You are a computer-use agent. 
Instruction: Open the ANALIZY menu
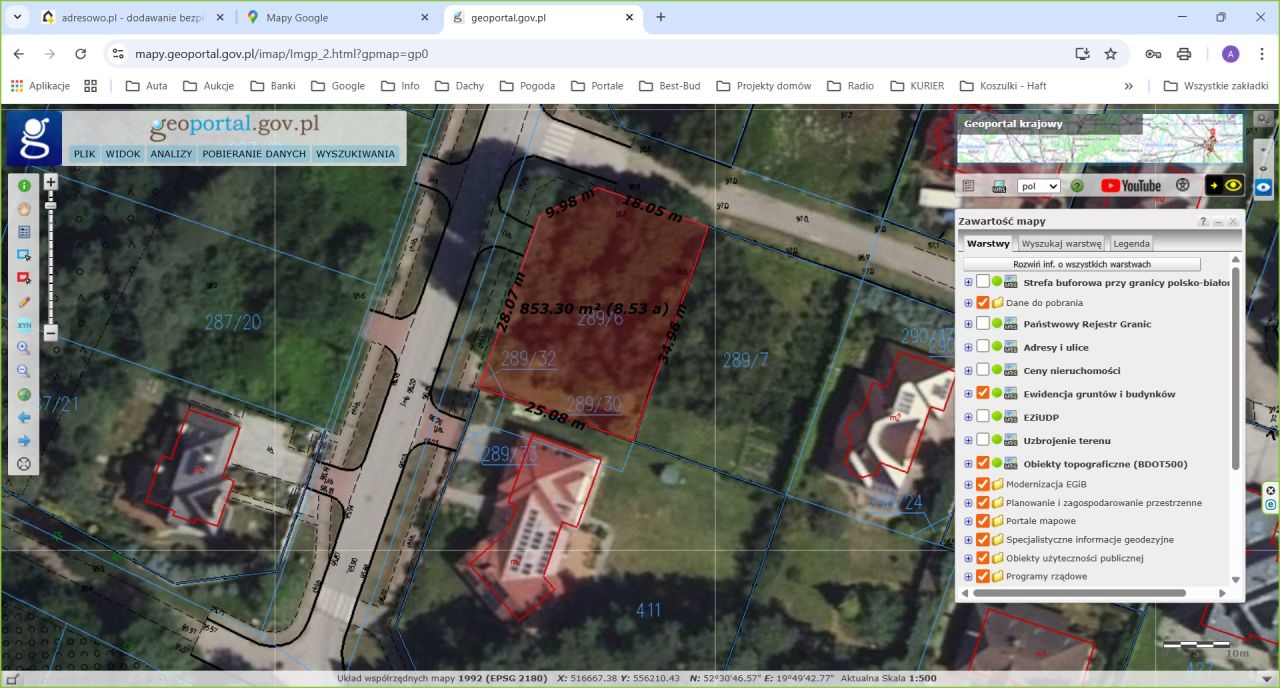coord(171,155)
